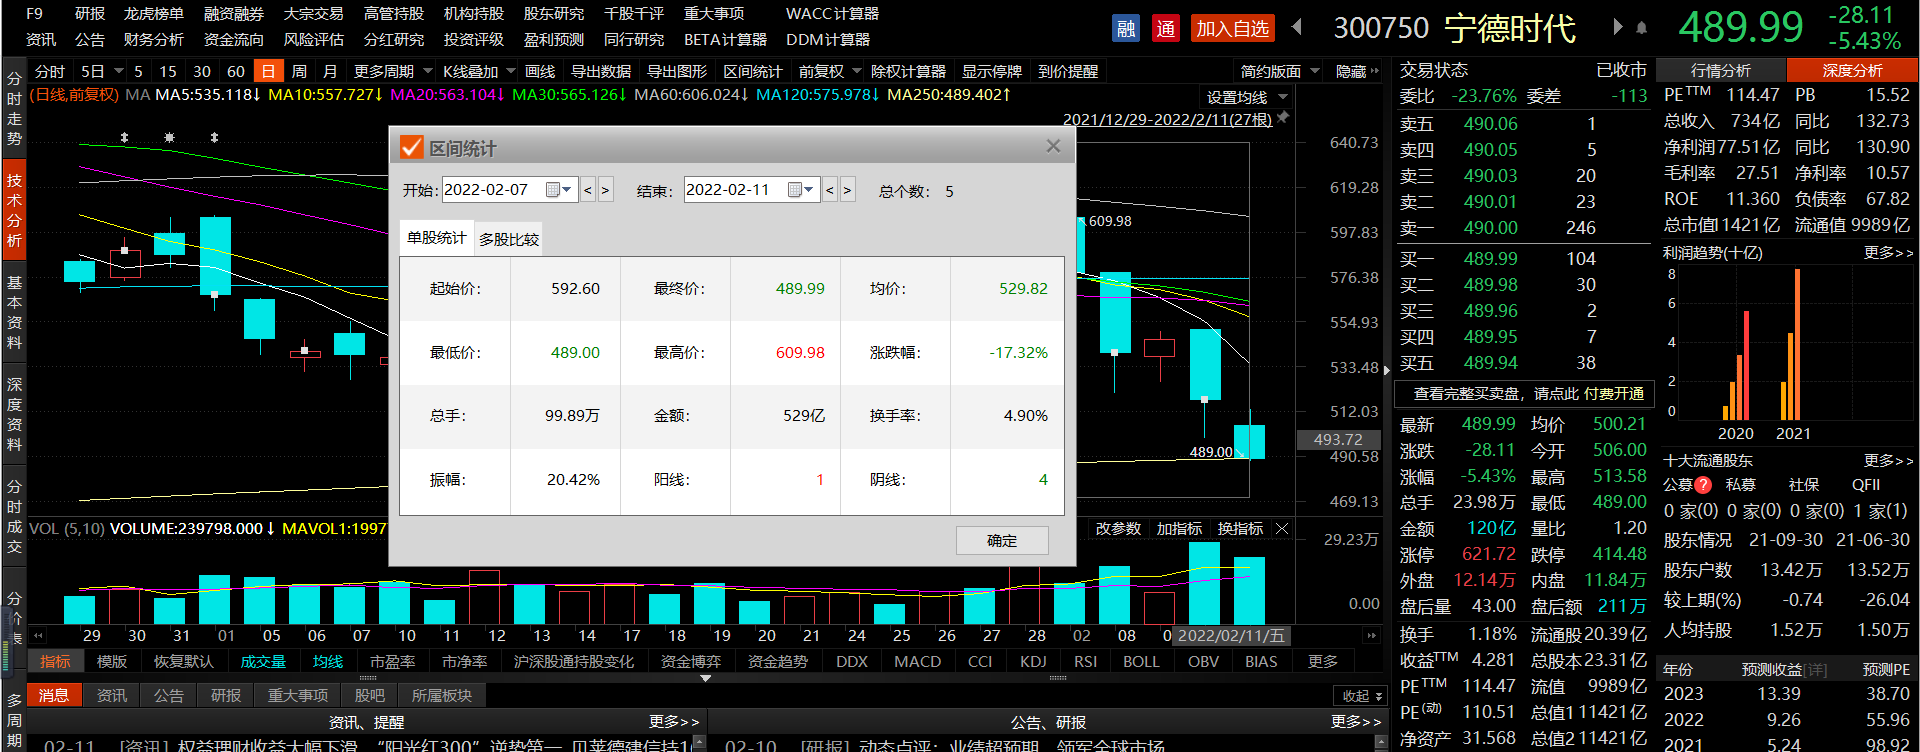Screen dimensions: 1920x752
Task: Select the 日 daily K-line period
Action: (x=267, y=71)
